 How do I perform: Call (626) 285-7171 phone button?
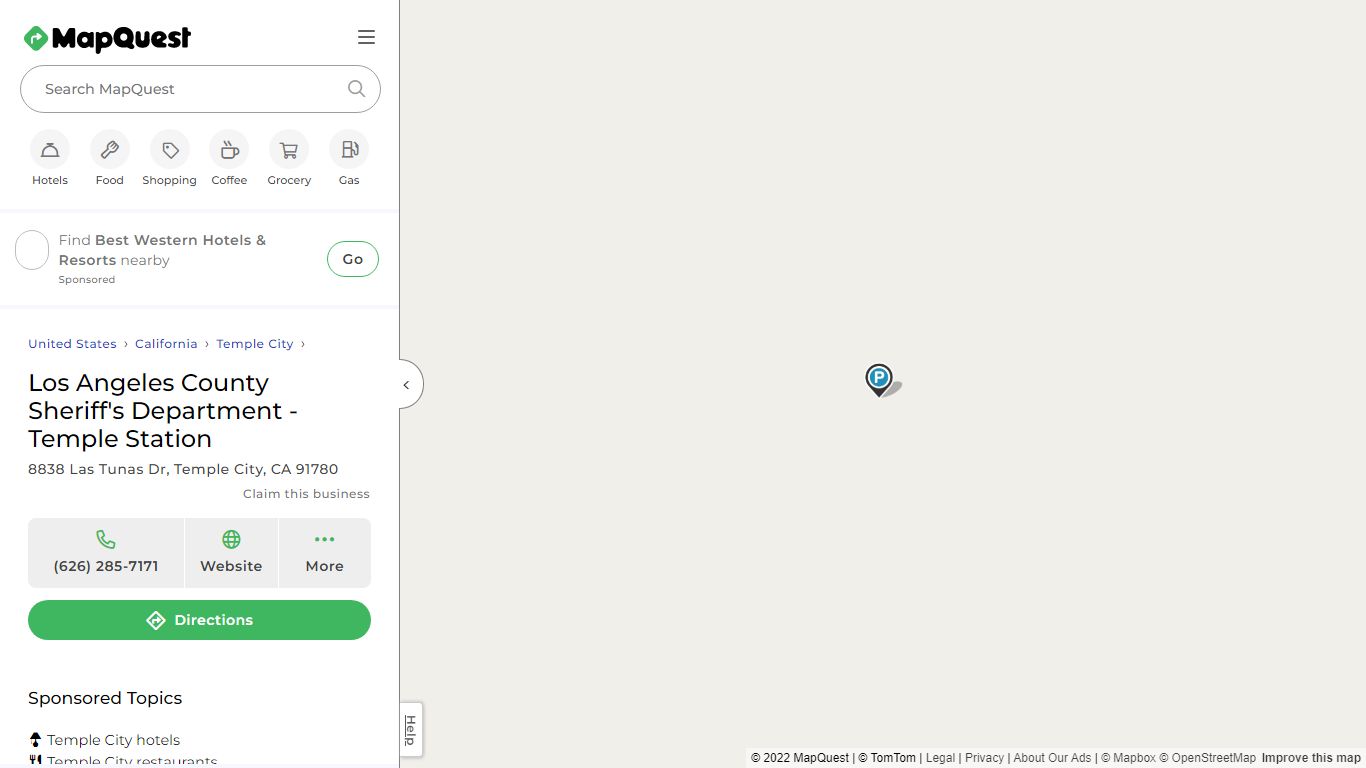[x=106, y=553]
